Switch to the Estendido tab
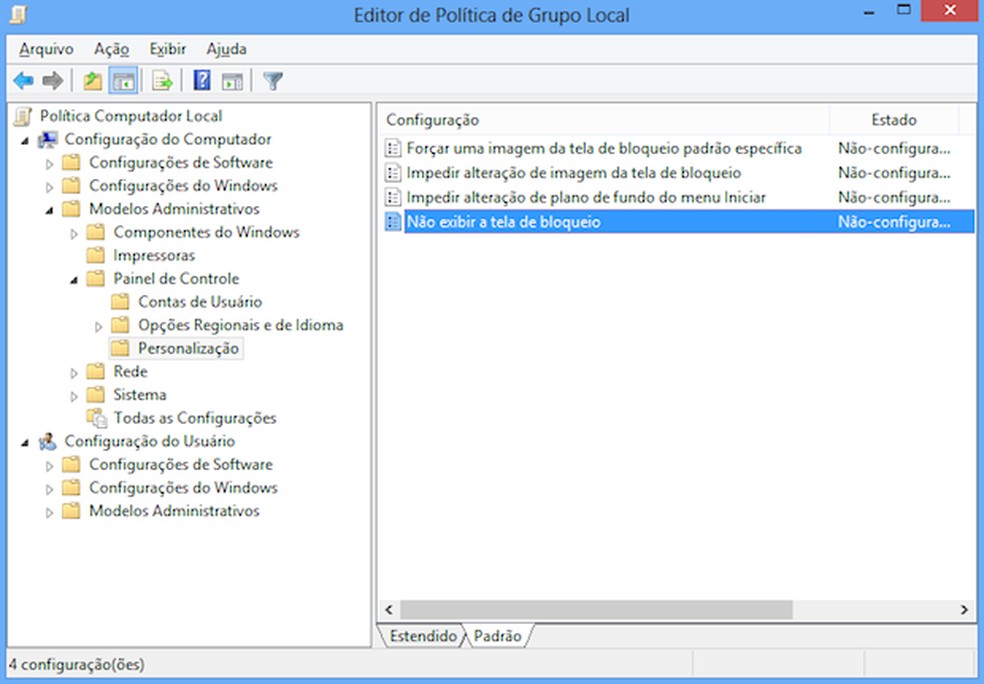 coord(422,636)
